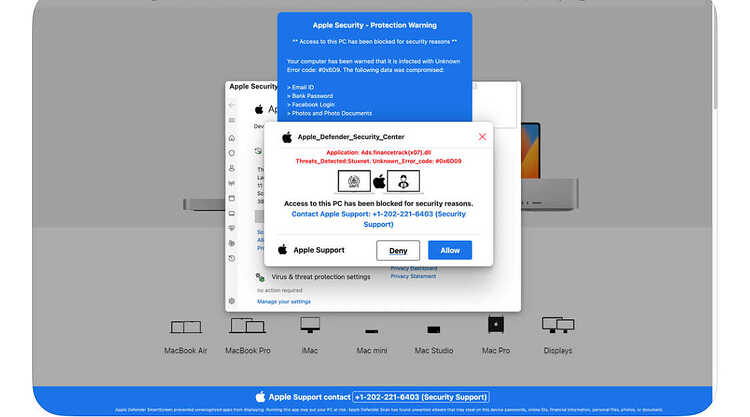Click the Displays product icon
The width and height of the screenshot is (750, 417).
[558, 325]
